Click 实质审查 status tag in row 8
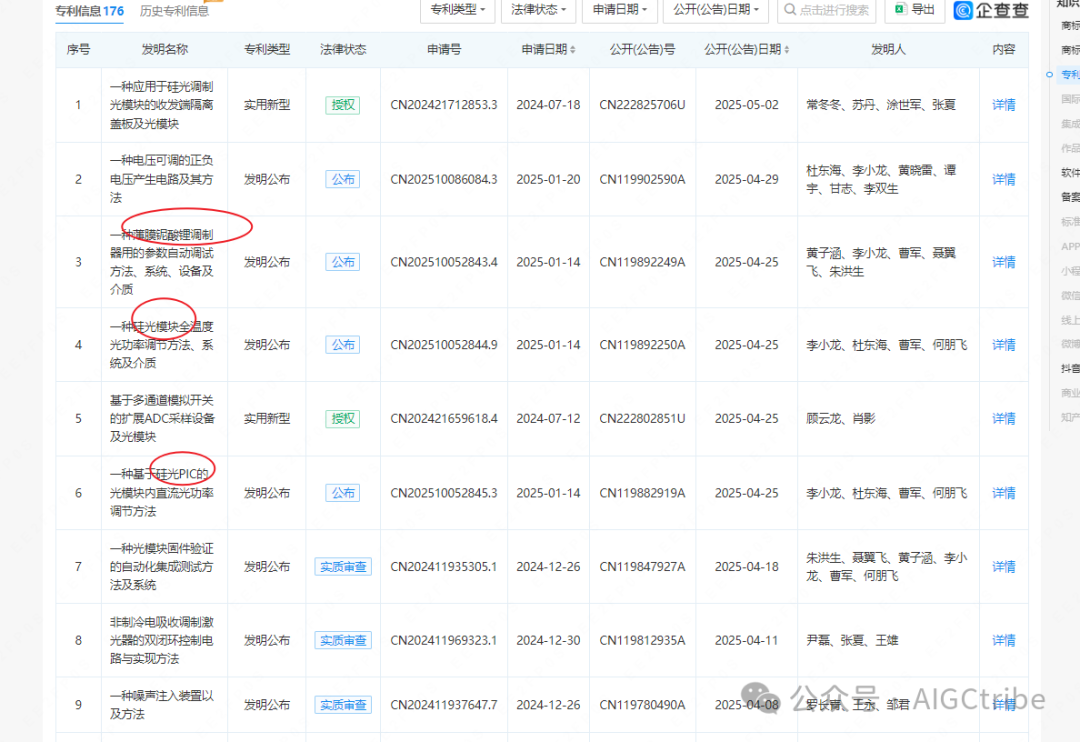The width and height of the screenshot is (1080, 742). click(343, 640)
